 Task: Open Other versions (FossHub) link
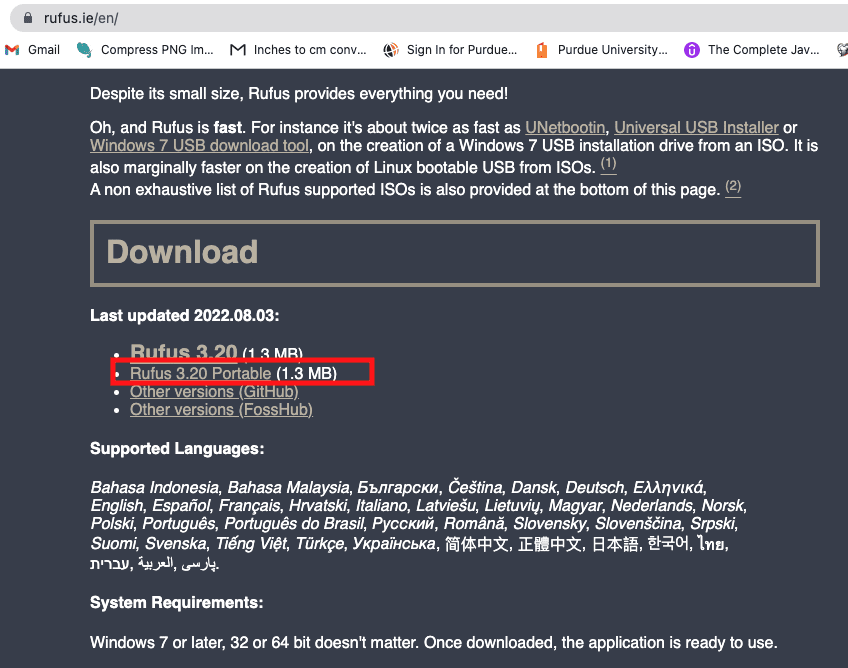click(x=221, y=409)
